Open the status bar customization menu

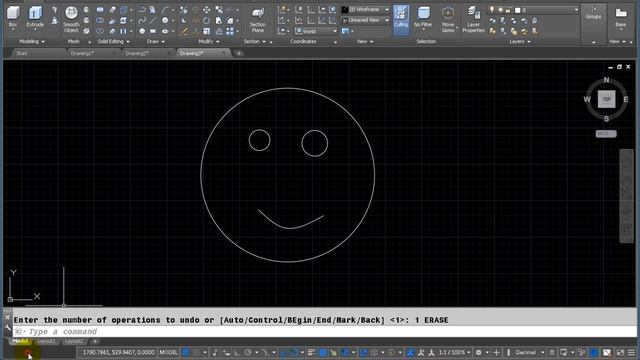(631, 352)
